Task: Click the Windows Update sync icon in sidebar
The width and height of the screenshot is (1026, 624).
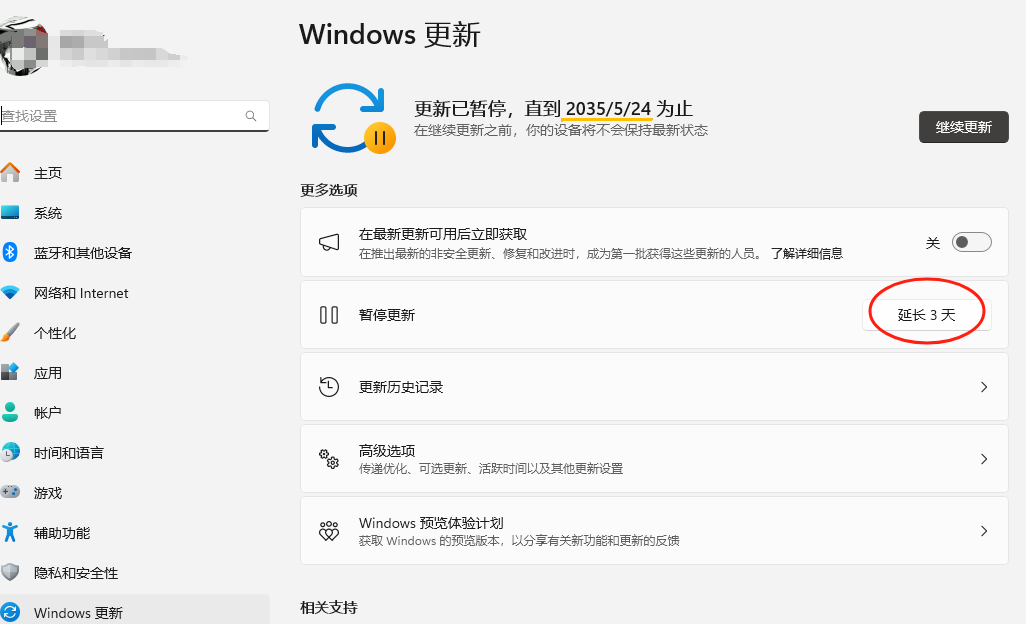Action: coord(10,612)
